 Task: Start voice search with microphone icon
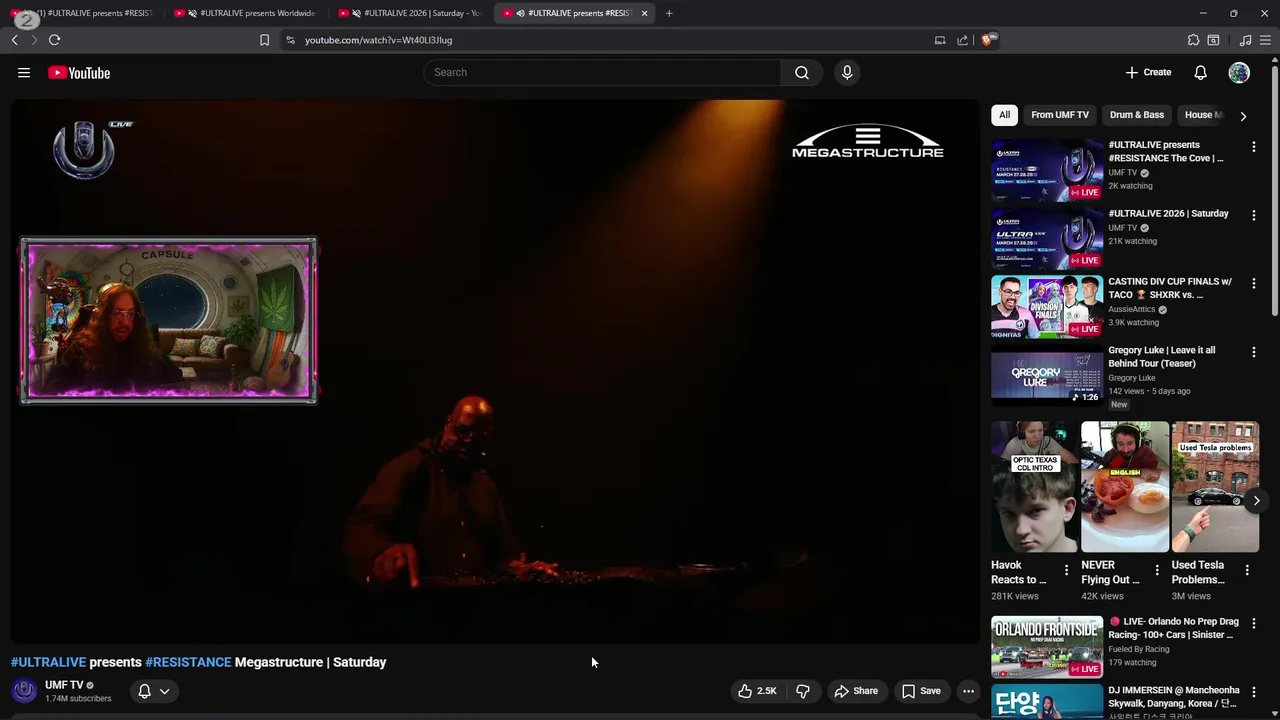[x=847, y=72]
